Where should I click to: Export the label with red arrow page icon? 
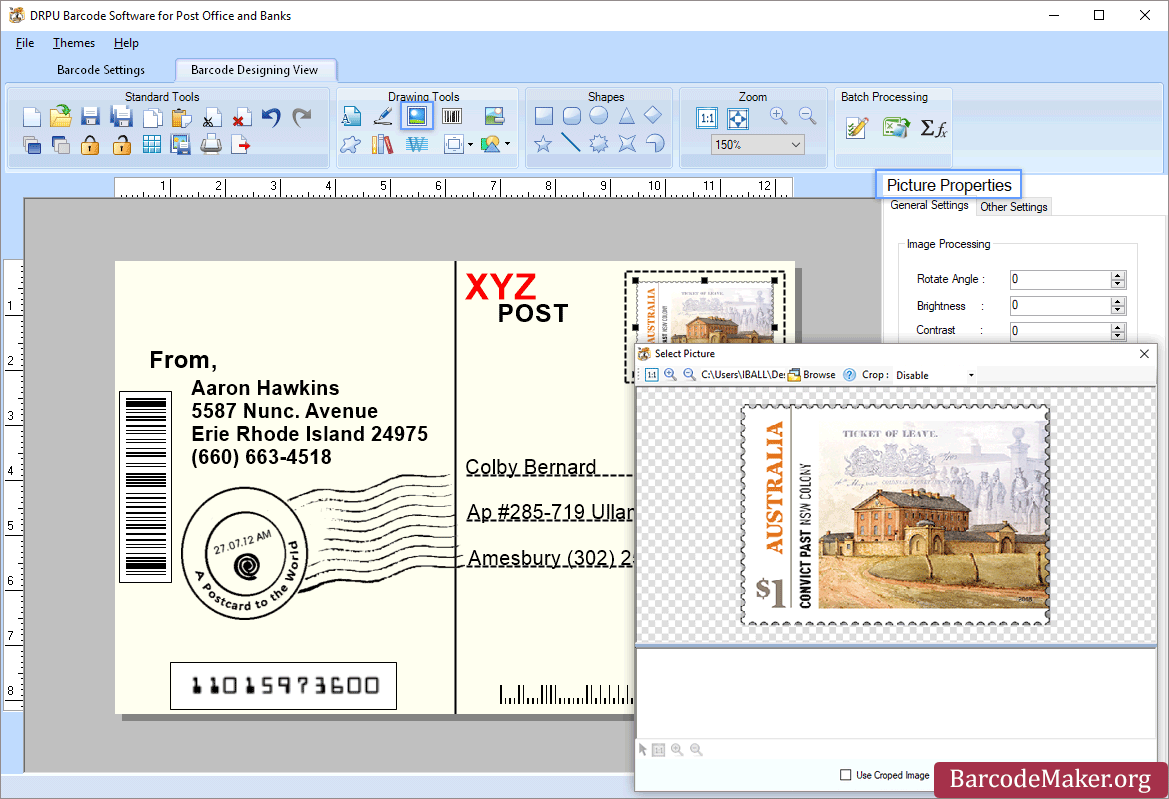(241, 144)
